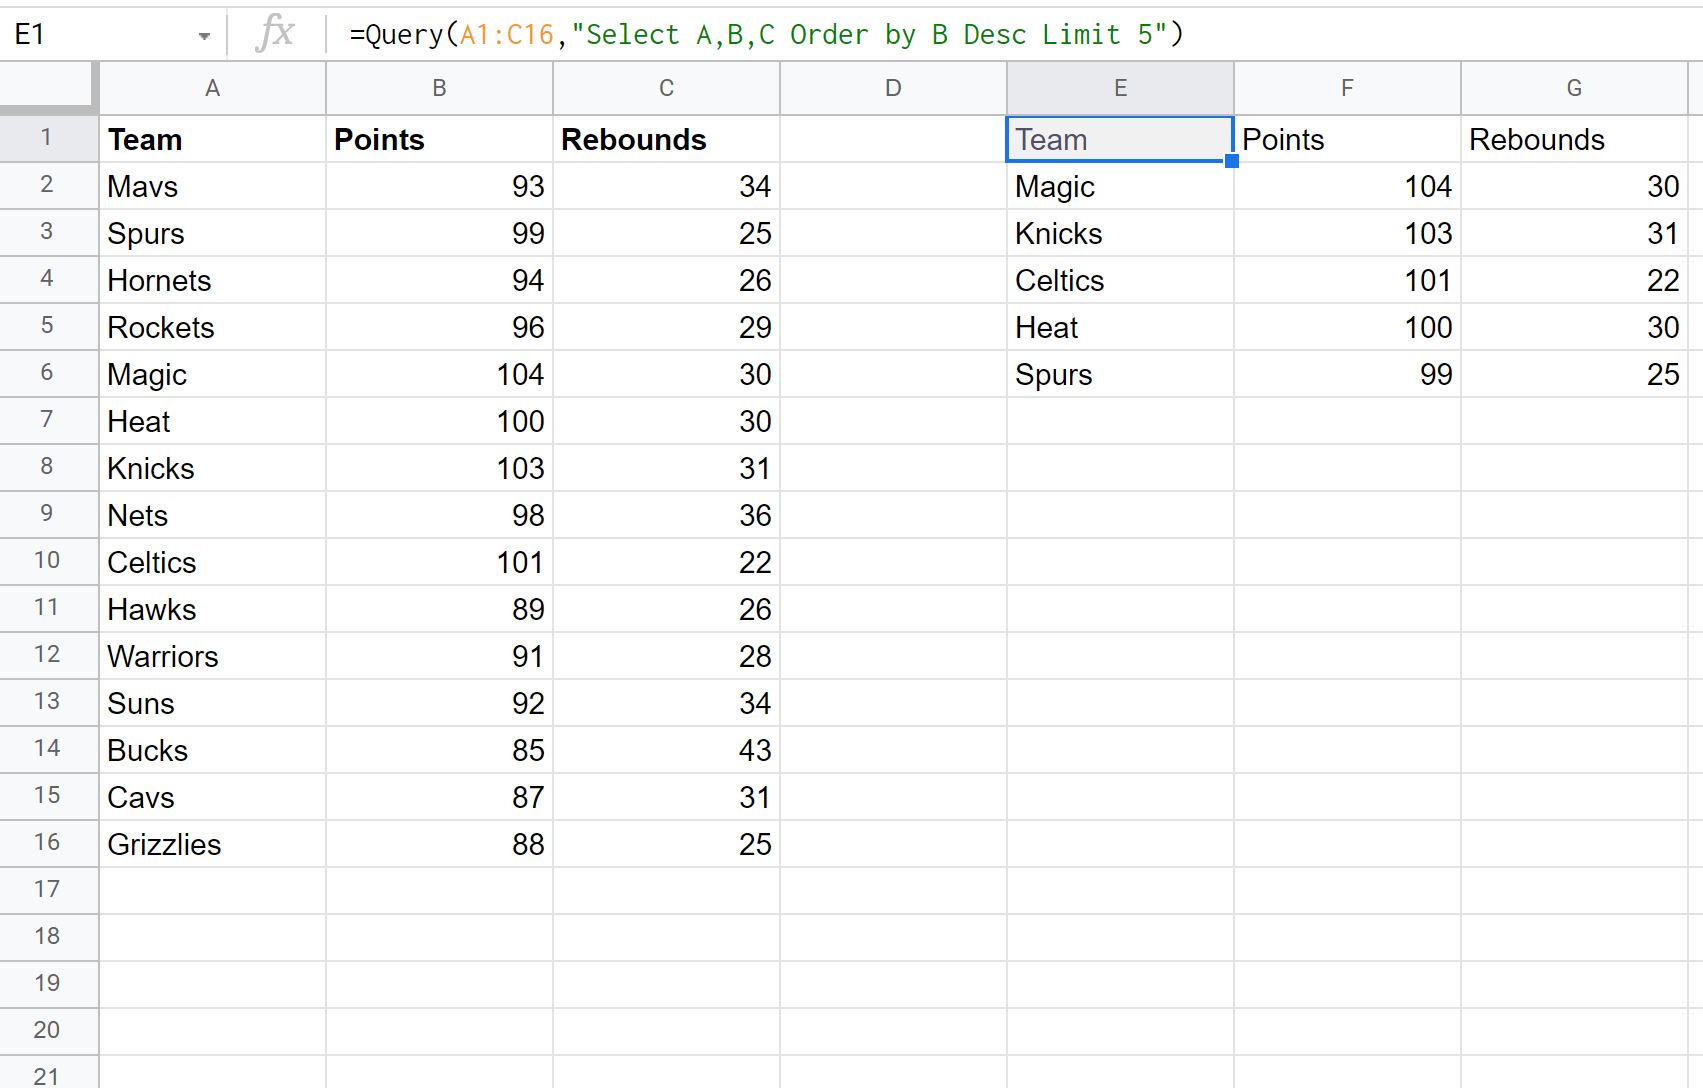The width and height of the screenshot is (1703, 1088).
Task: Select the 'Celtics' cell in column E
Action: [x=1121, y=280]
